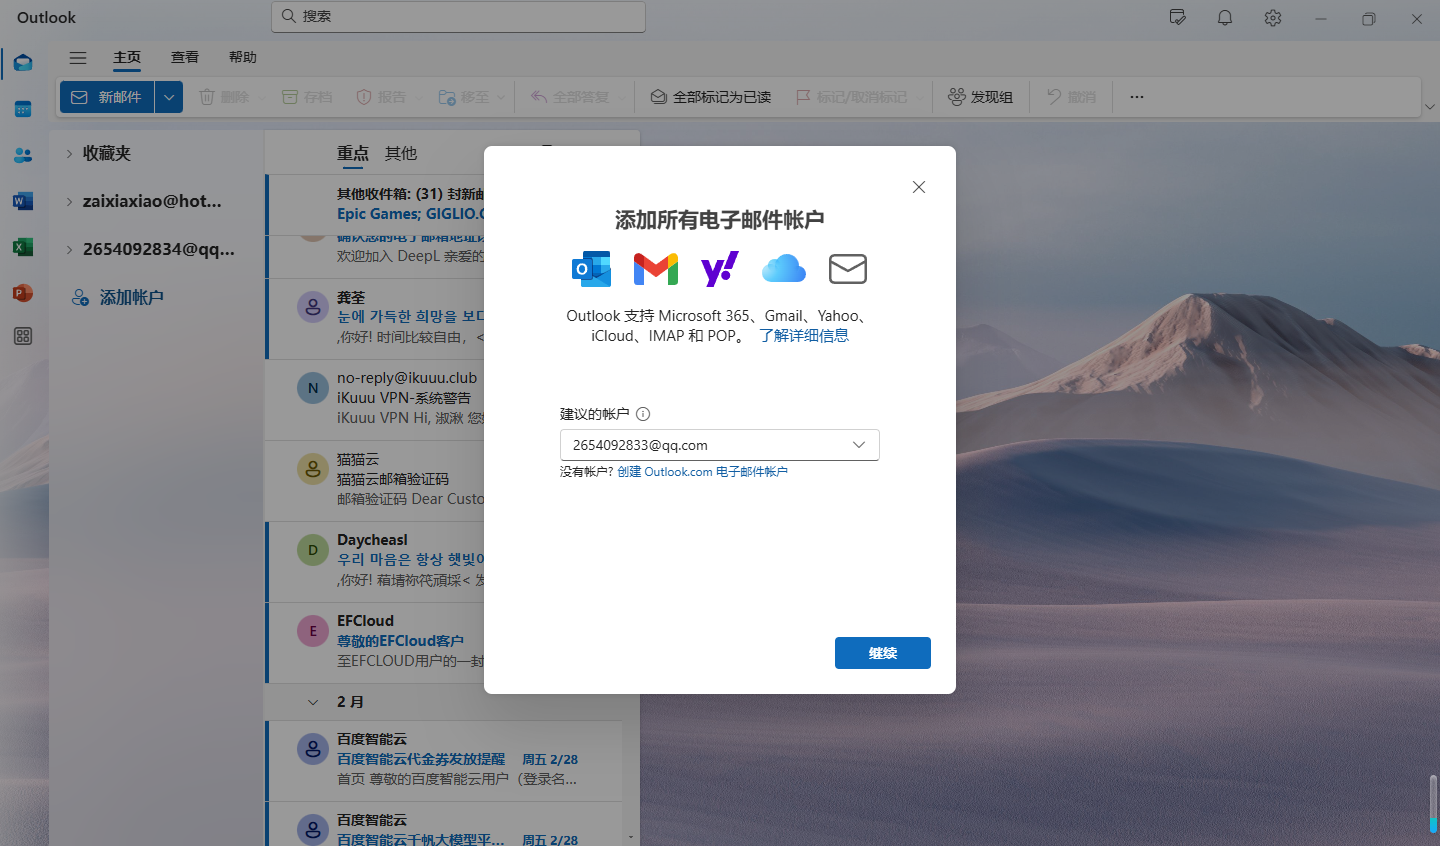Choose the Yahoo icon in dialog
This screenshot has height=846, width=1440.
coord(720,269)
